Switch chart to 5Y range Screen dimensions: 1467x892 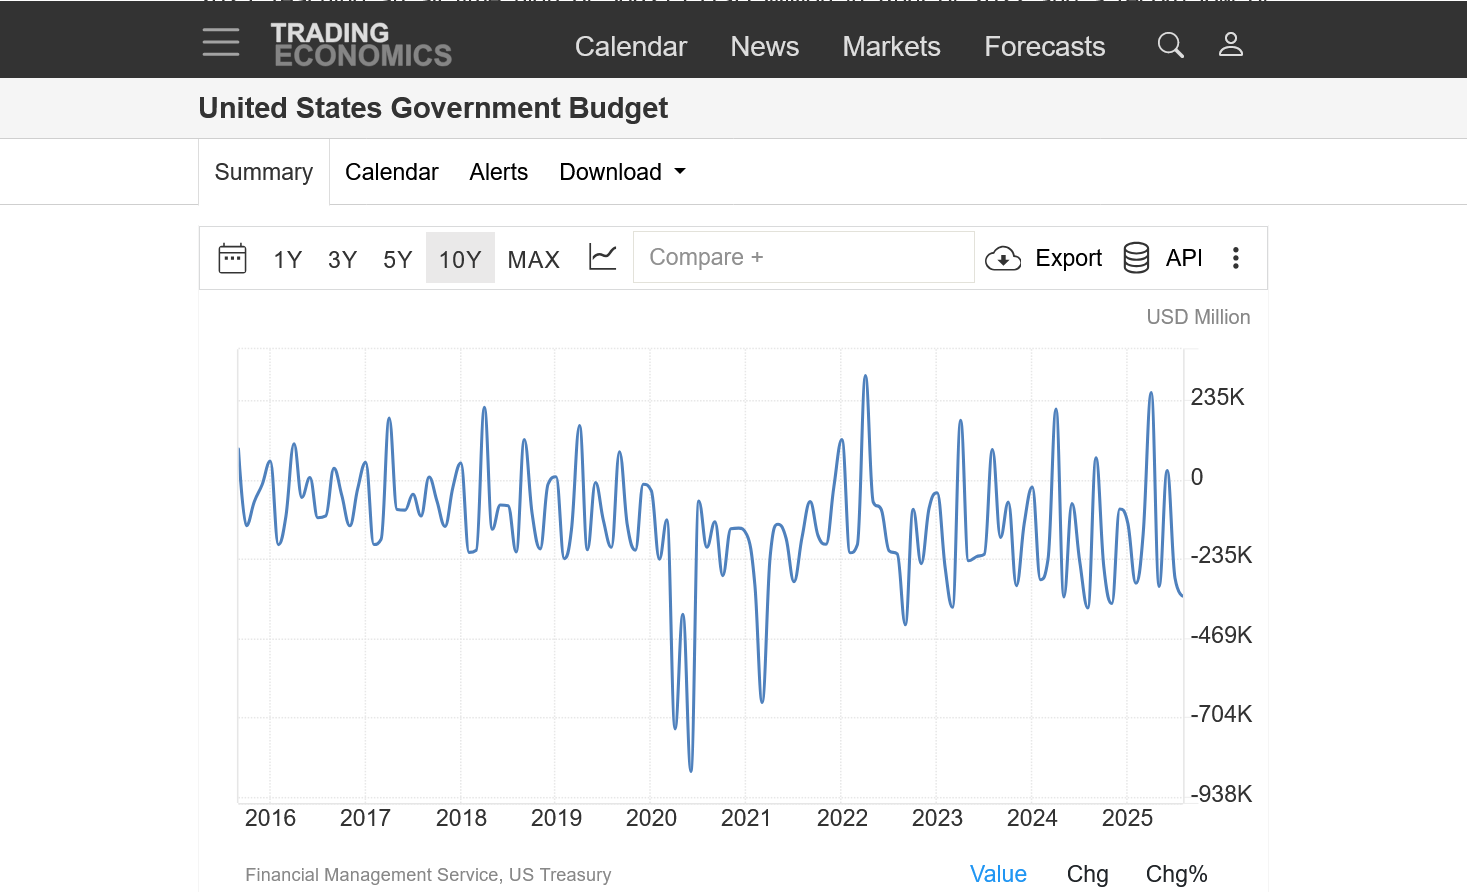coord(397,260)
